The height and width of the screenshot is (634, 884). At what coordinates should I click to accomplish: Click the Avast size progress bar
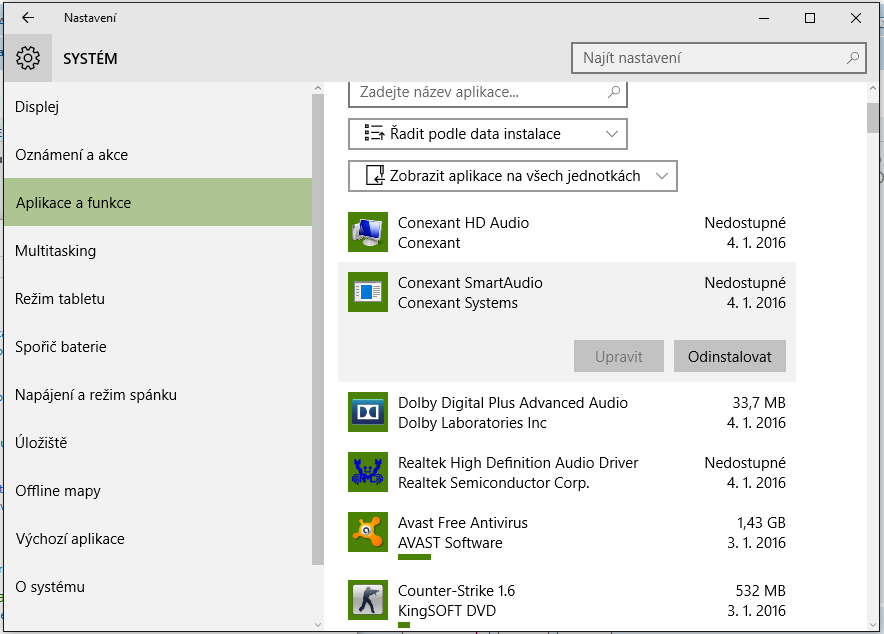pos(414,557)
